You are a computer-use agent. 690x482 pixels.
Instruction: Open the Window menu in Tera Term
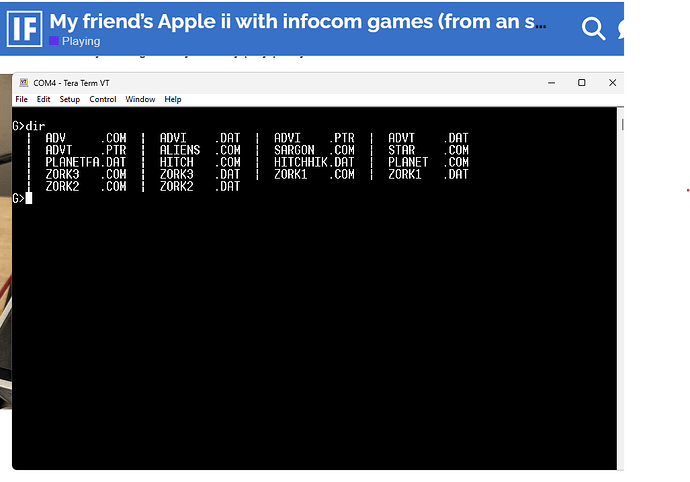click(140, 99)
